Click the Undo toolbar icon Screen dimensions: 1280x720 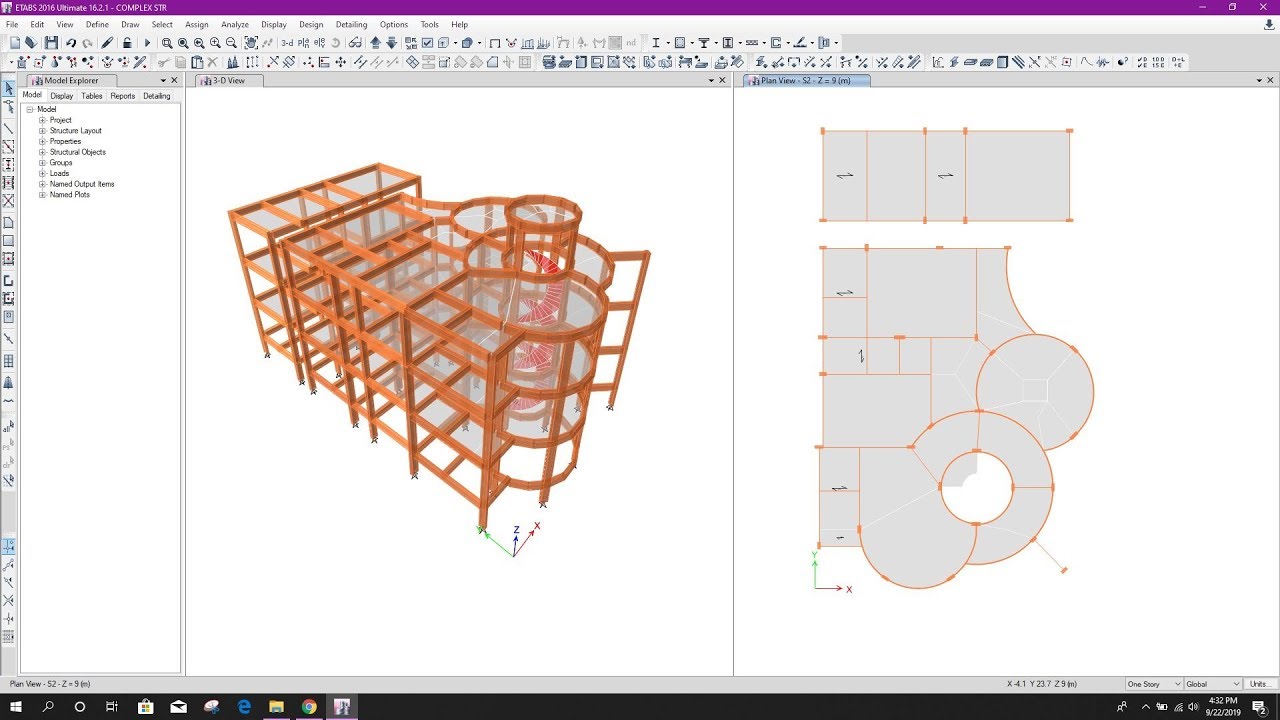point(72,42)
